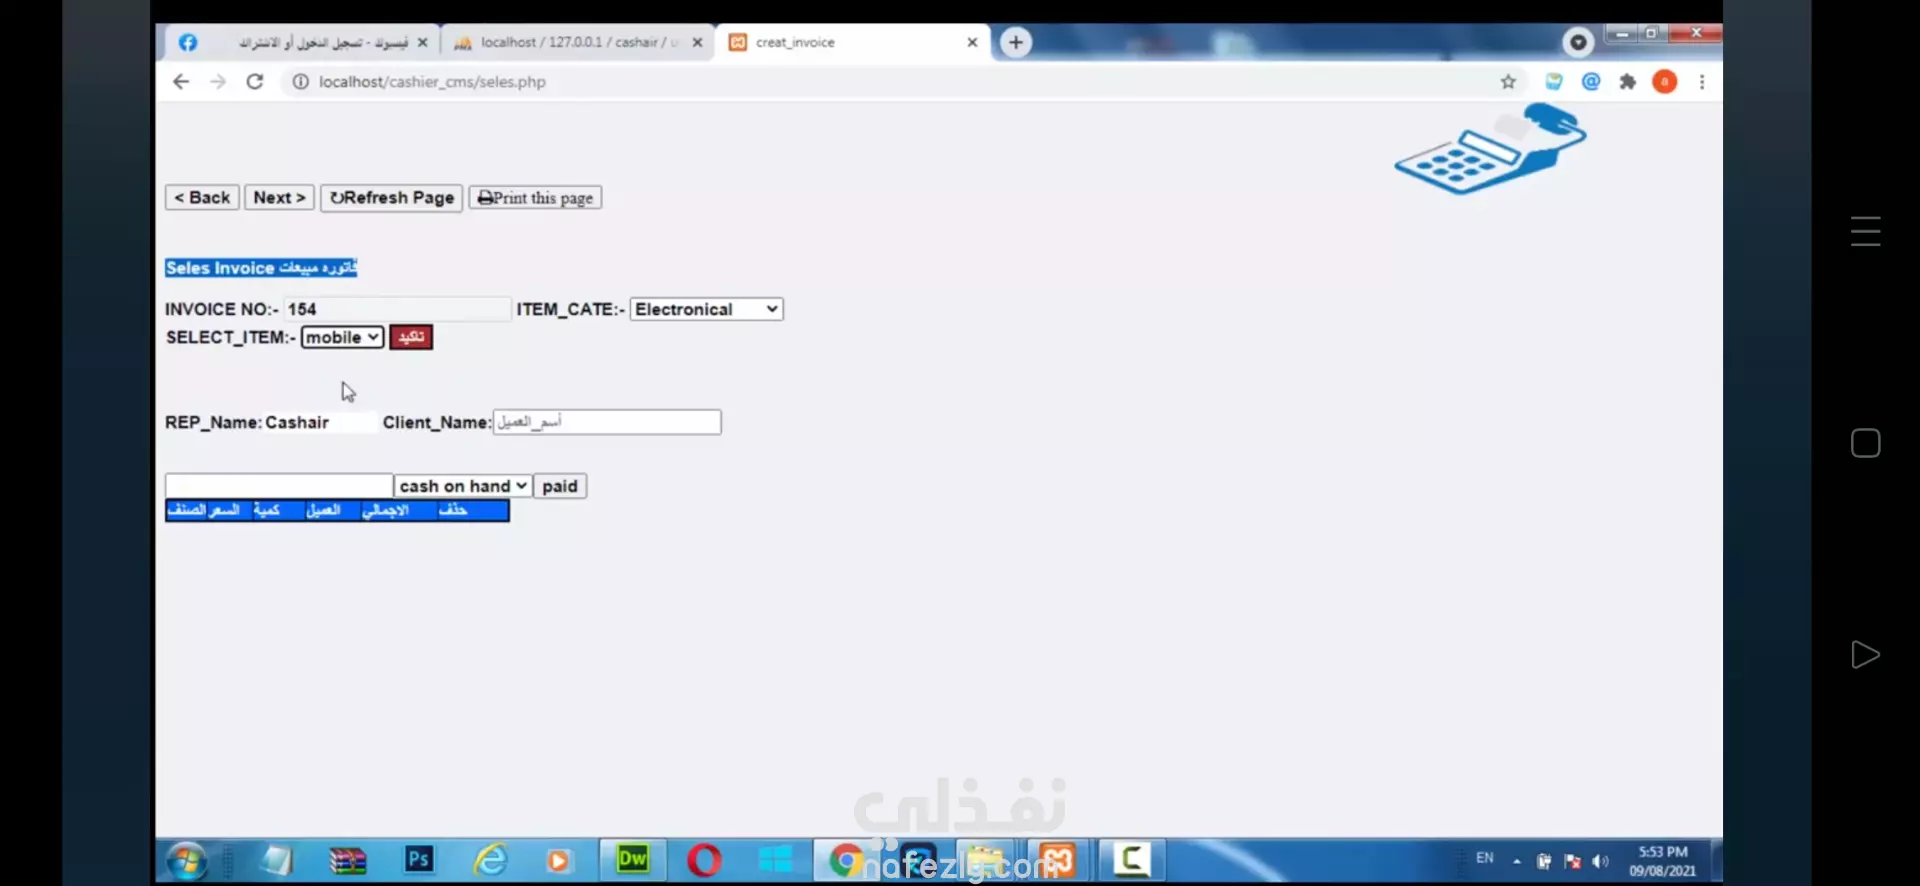Image resolution: width=1920 pixels, height=886 pixels.
Task: Open the orange Chrome profile avatar
Action: 1665,82
